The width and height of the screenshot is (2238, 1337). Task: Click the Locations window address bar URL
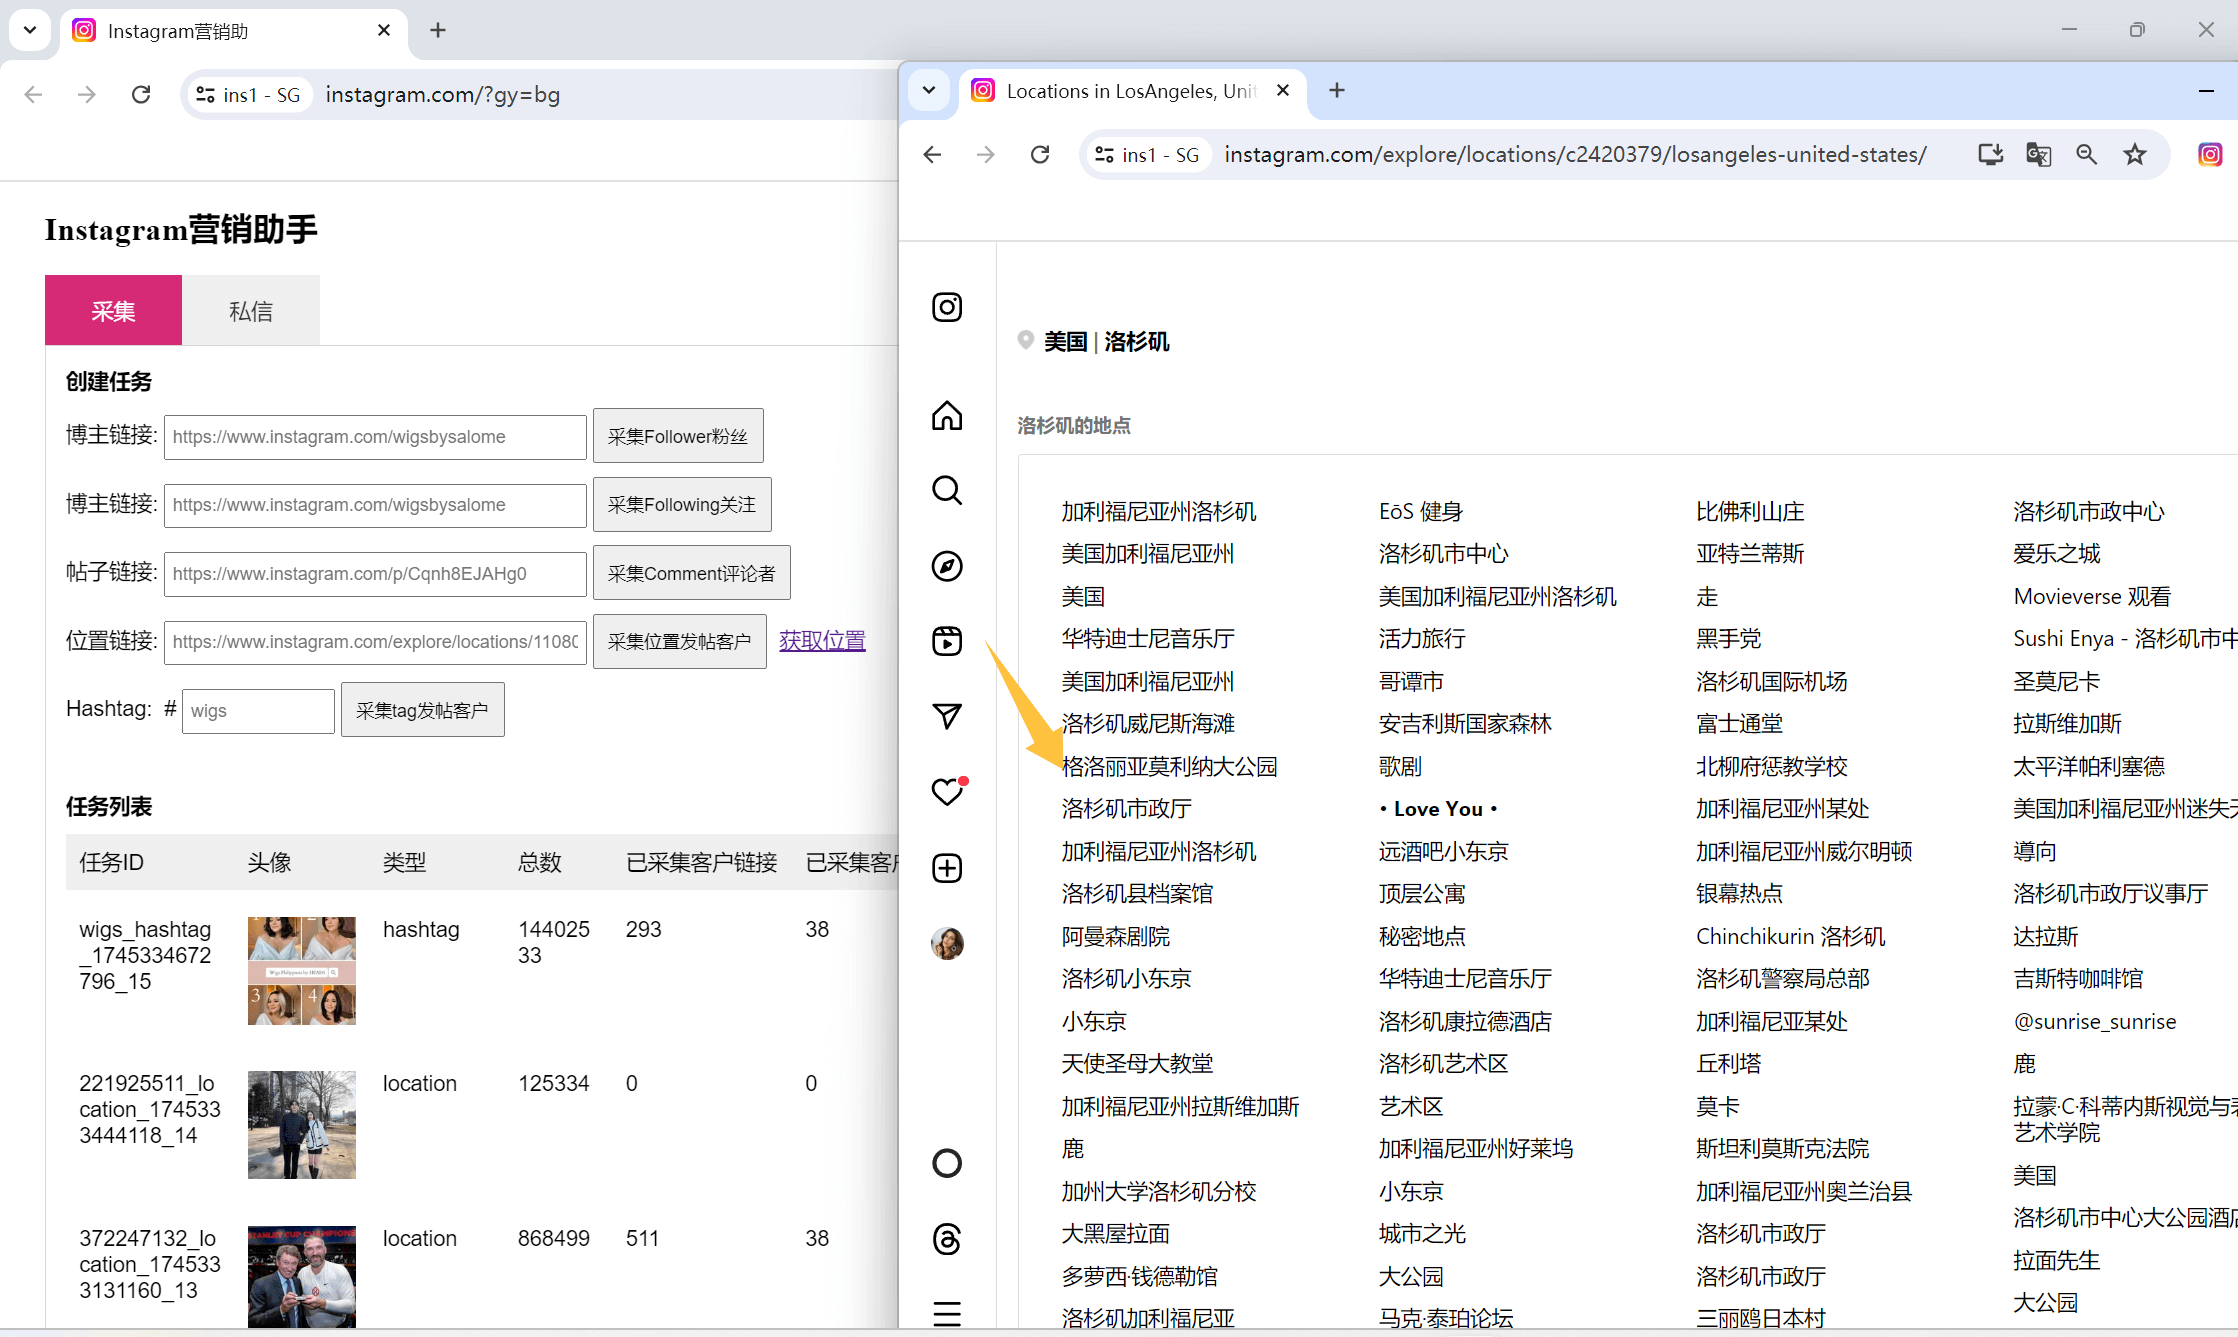pyautogui.click(x=1575, y=154)
